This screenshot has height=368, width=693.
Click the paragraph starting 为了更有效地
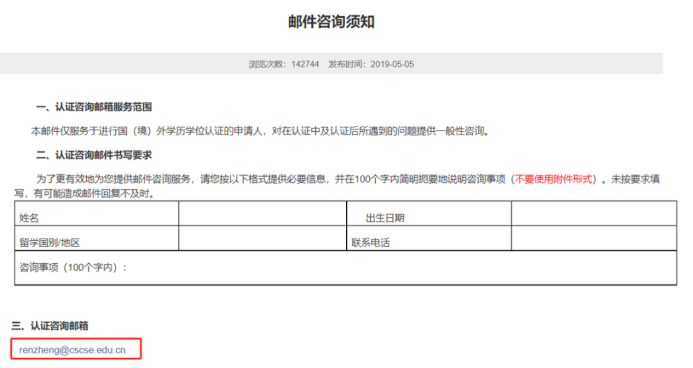tap(337, 186)
